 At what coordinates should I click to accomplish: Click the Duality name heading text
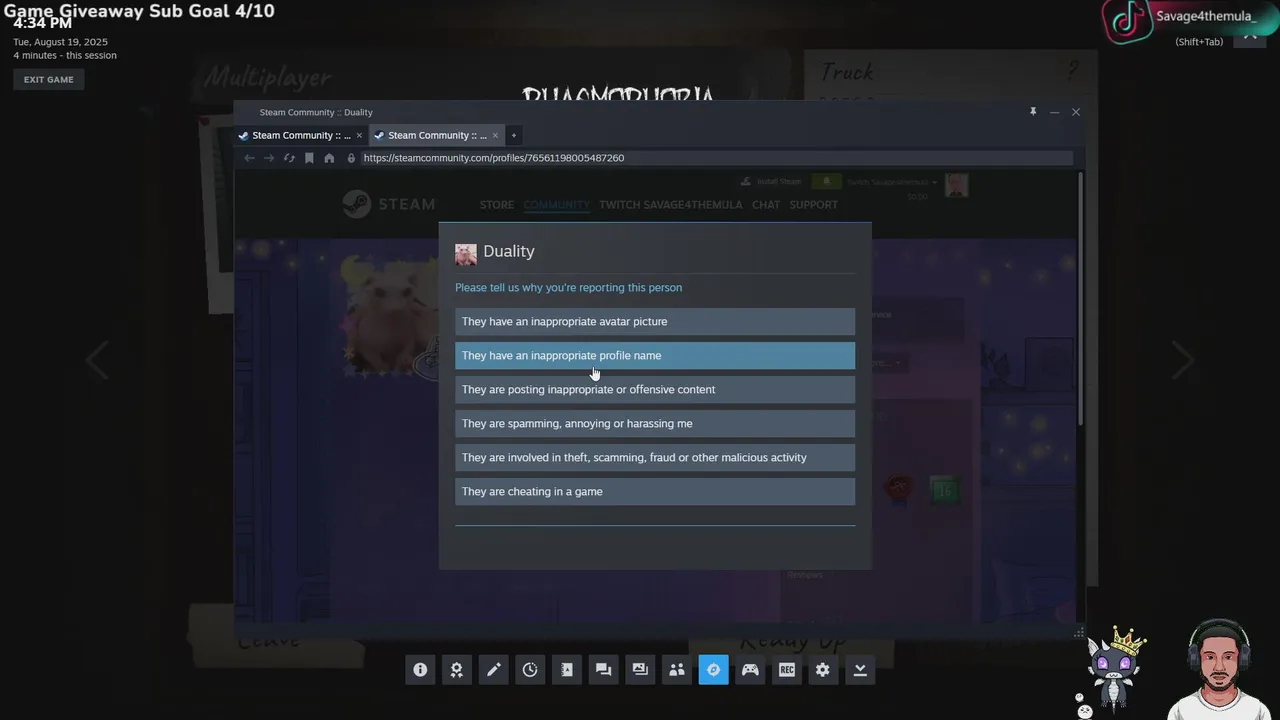[509, 251]
